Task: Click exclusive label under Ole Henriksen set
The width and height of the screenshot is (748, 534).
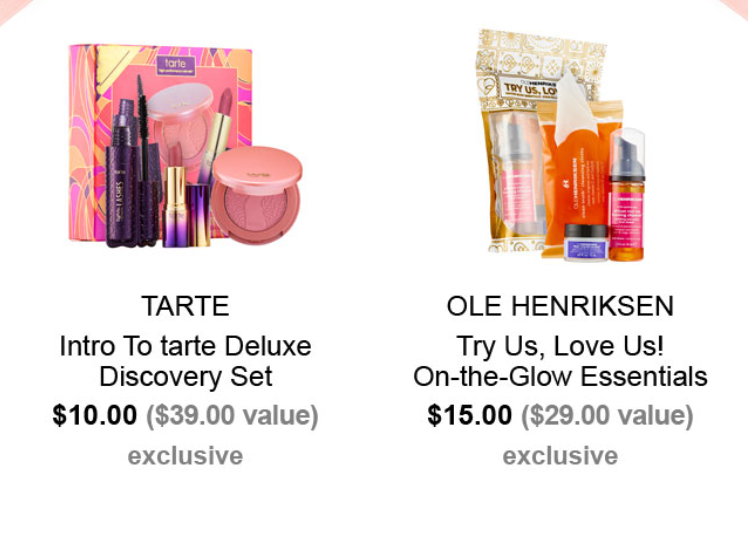Action: pos(560,456)
